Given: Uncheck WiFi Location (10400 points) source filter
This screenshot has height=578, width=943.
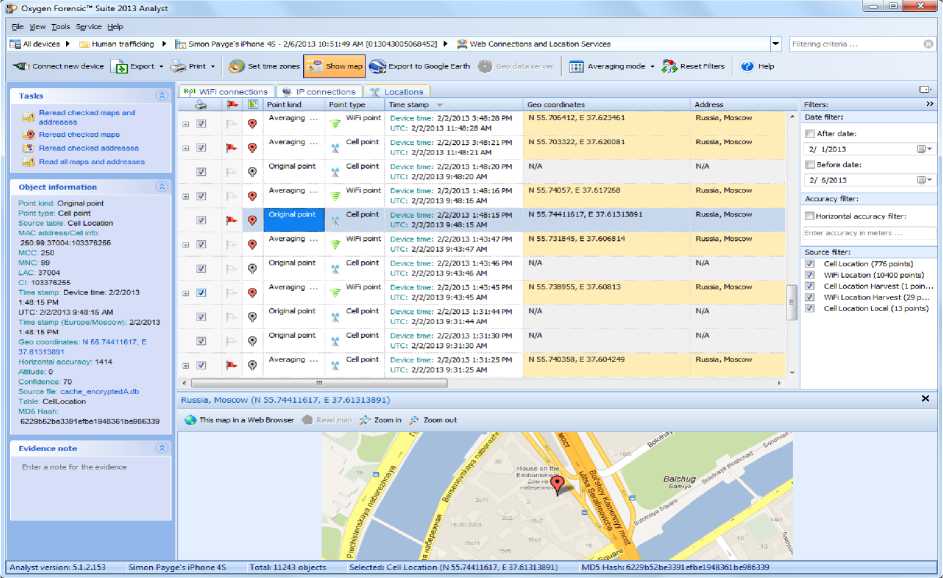Looking at the screenshot, I should pyautogui.click(x=809, y=275).
